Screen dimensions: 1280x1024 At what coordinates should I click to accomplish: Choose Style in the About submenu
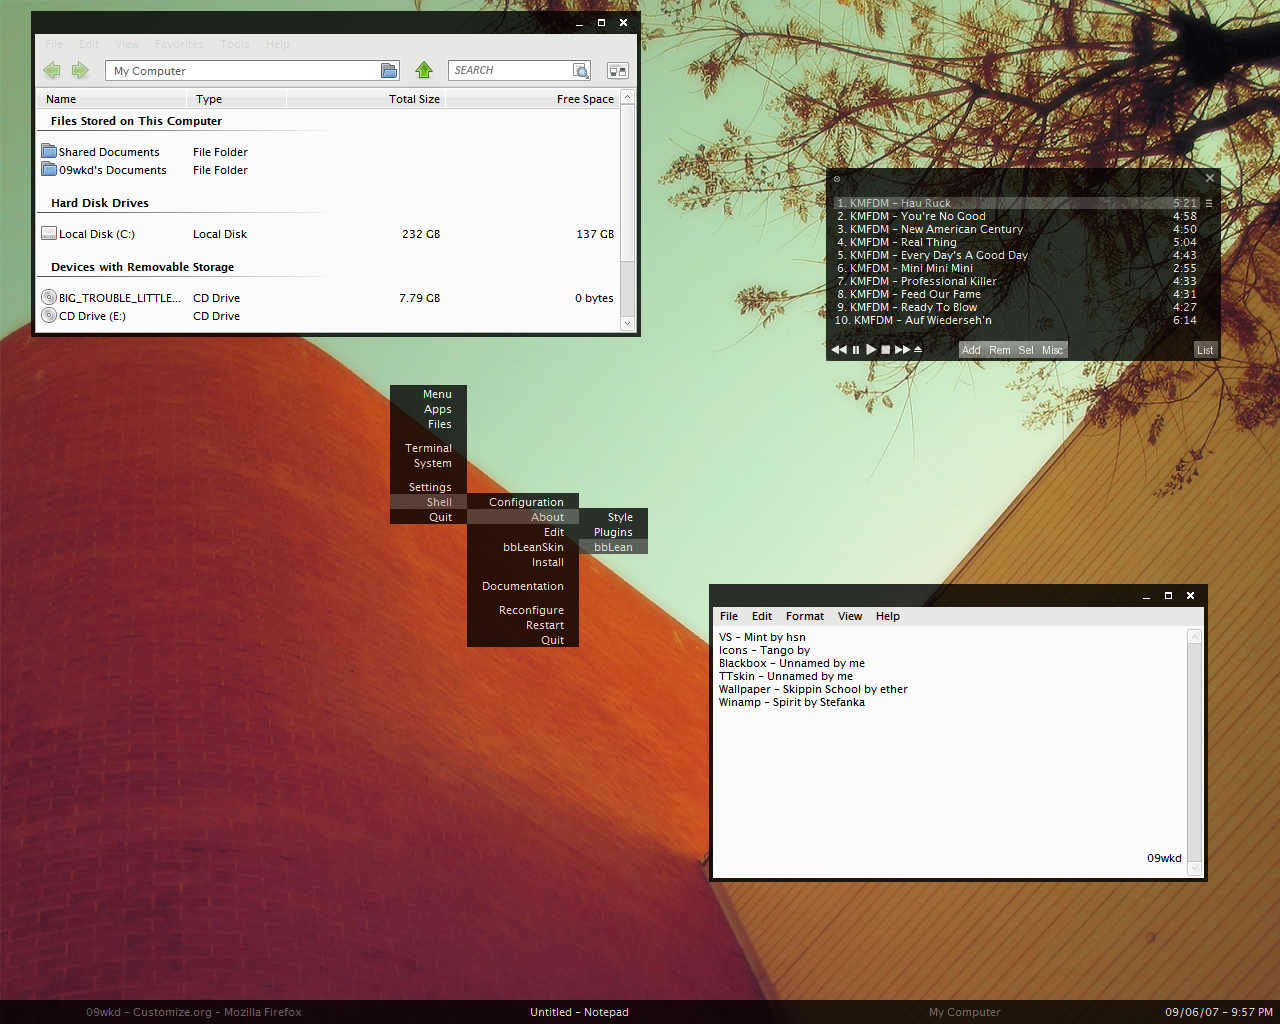pos(613,517)
